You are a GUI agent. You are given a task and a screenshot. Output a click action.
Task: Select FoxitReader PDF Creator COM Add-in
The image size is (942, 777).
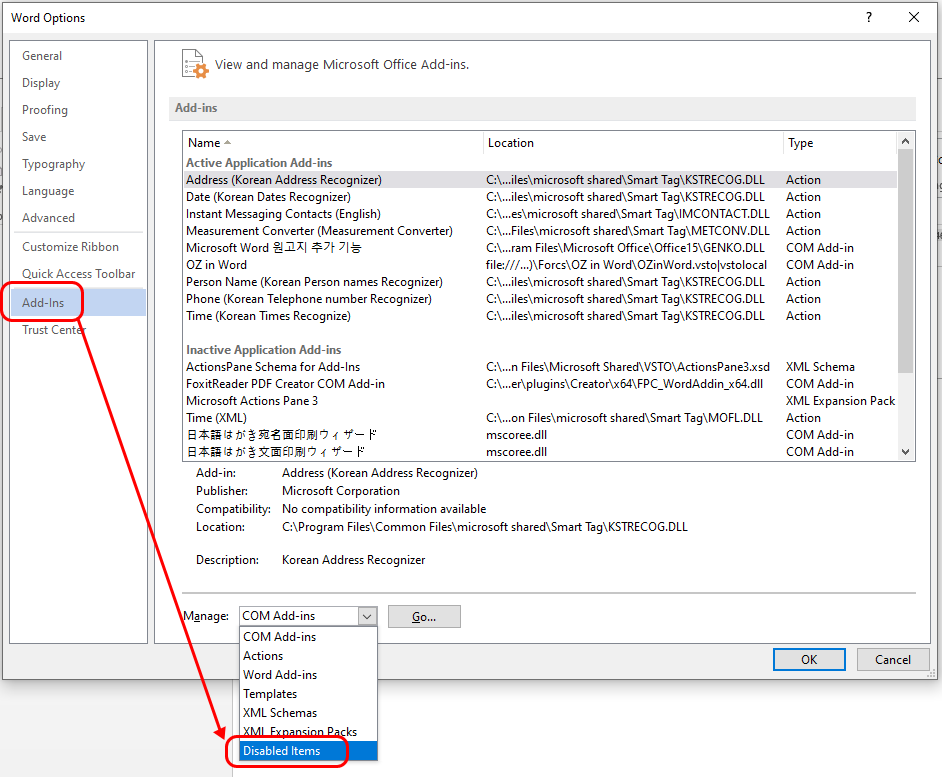pos(540,384)
